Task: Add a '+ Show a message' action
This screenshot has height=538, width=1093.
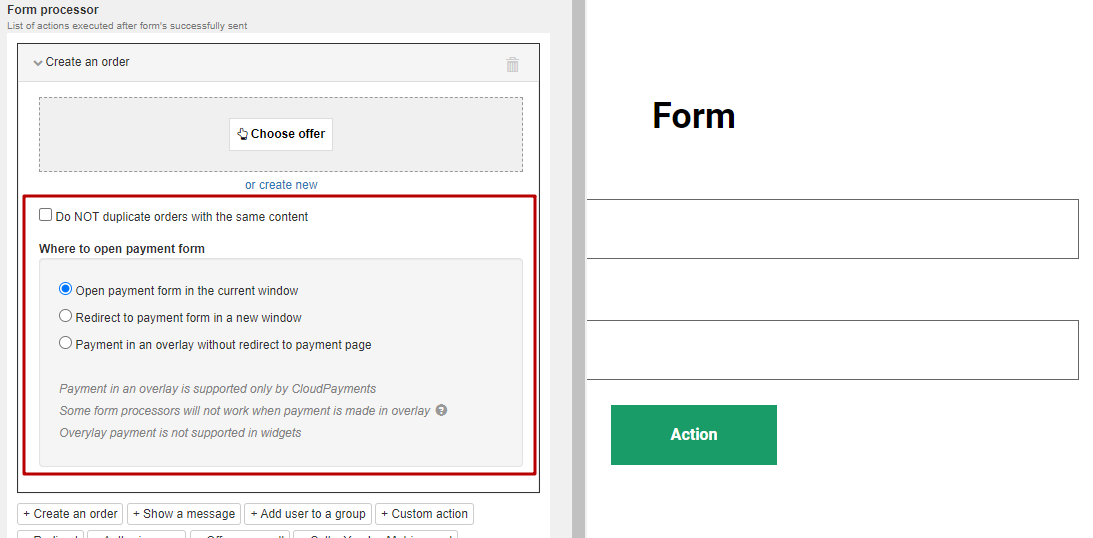Action: (x=184, y=514)
